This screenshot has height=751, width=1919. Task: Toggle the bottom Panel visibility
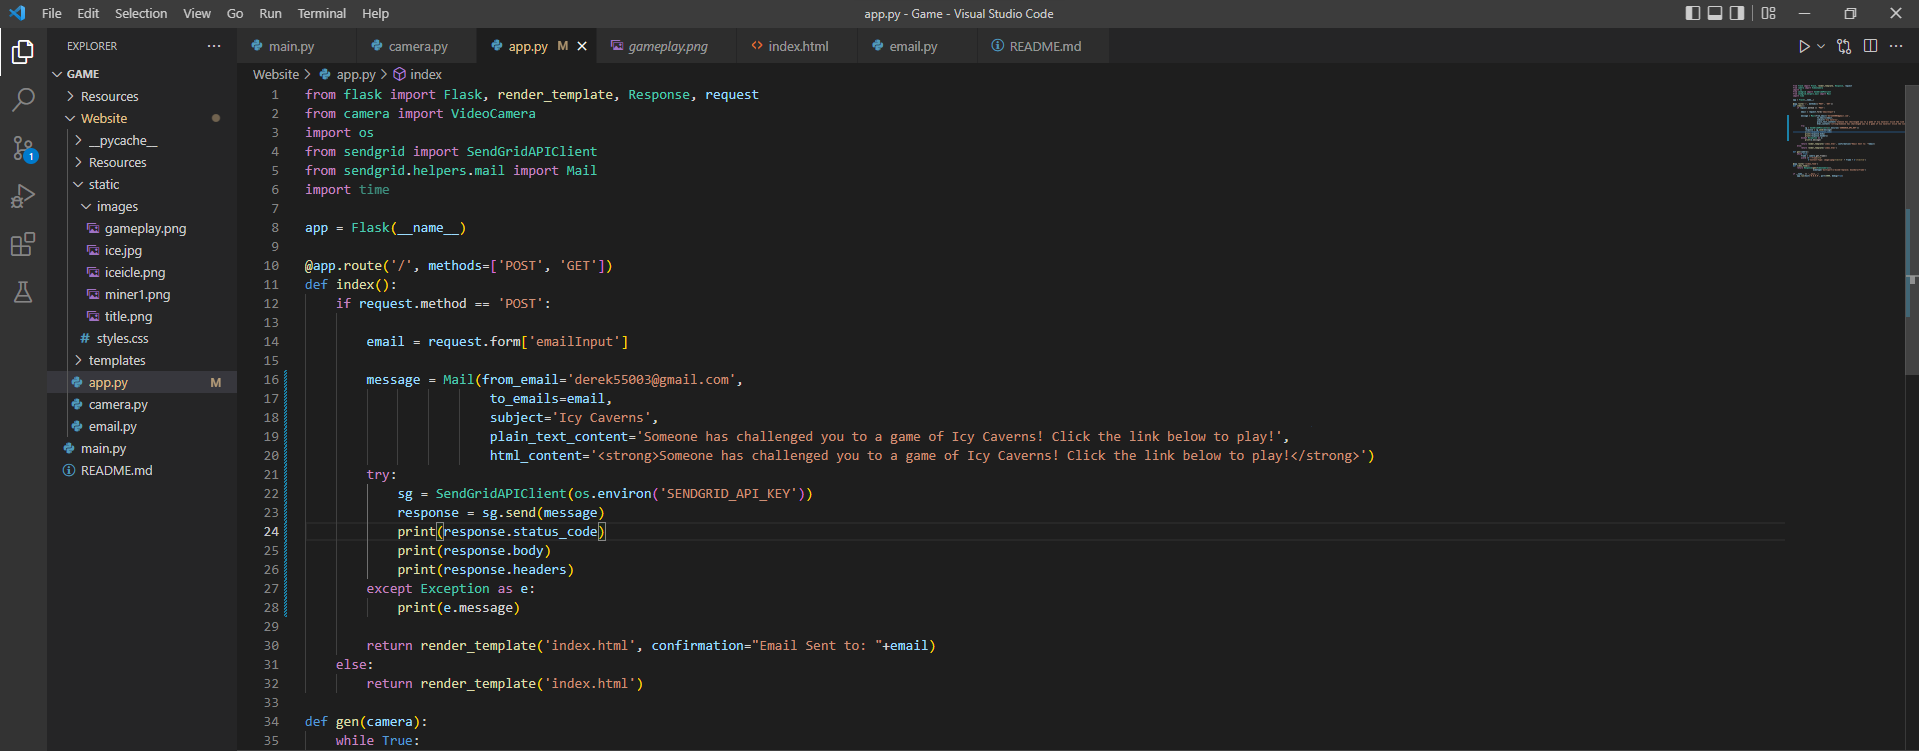[x=1715, y=13]
